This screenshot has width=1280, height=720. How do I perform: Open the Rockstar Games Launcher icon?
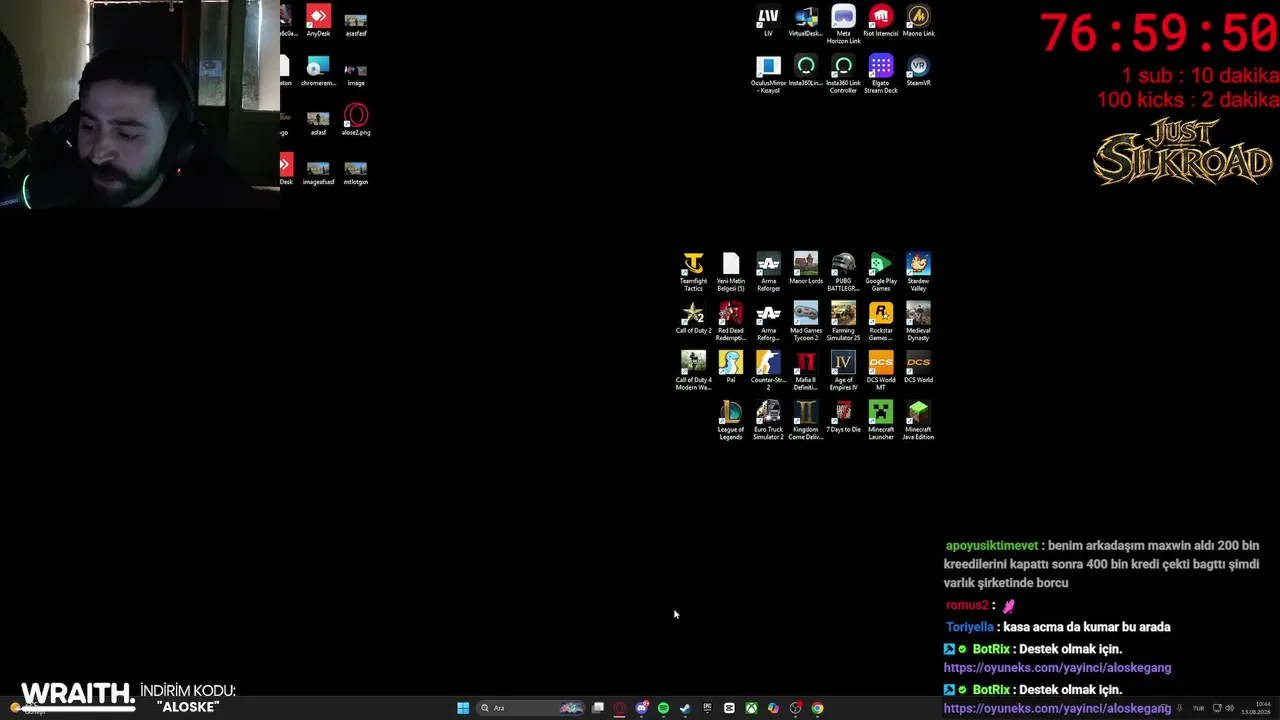(881, 321)
